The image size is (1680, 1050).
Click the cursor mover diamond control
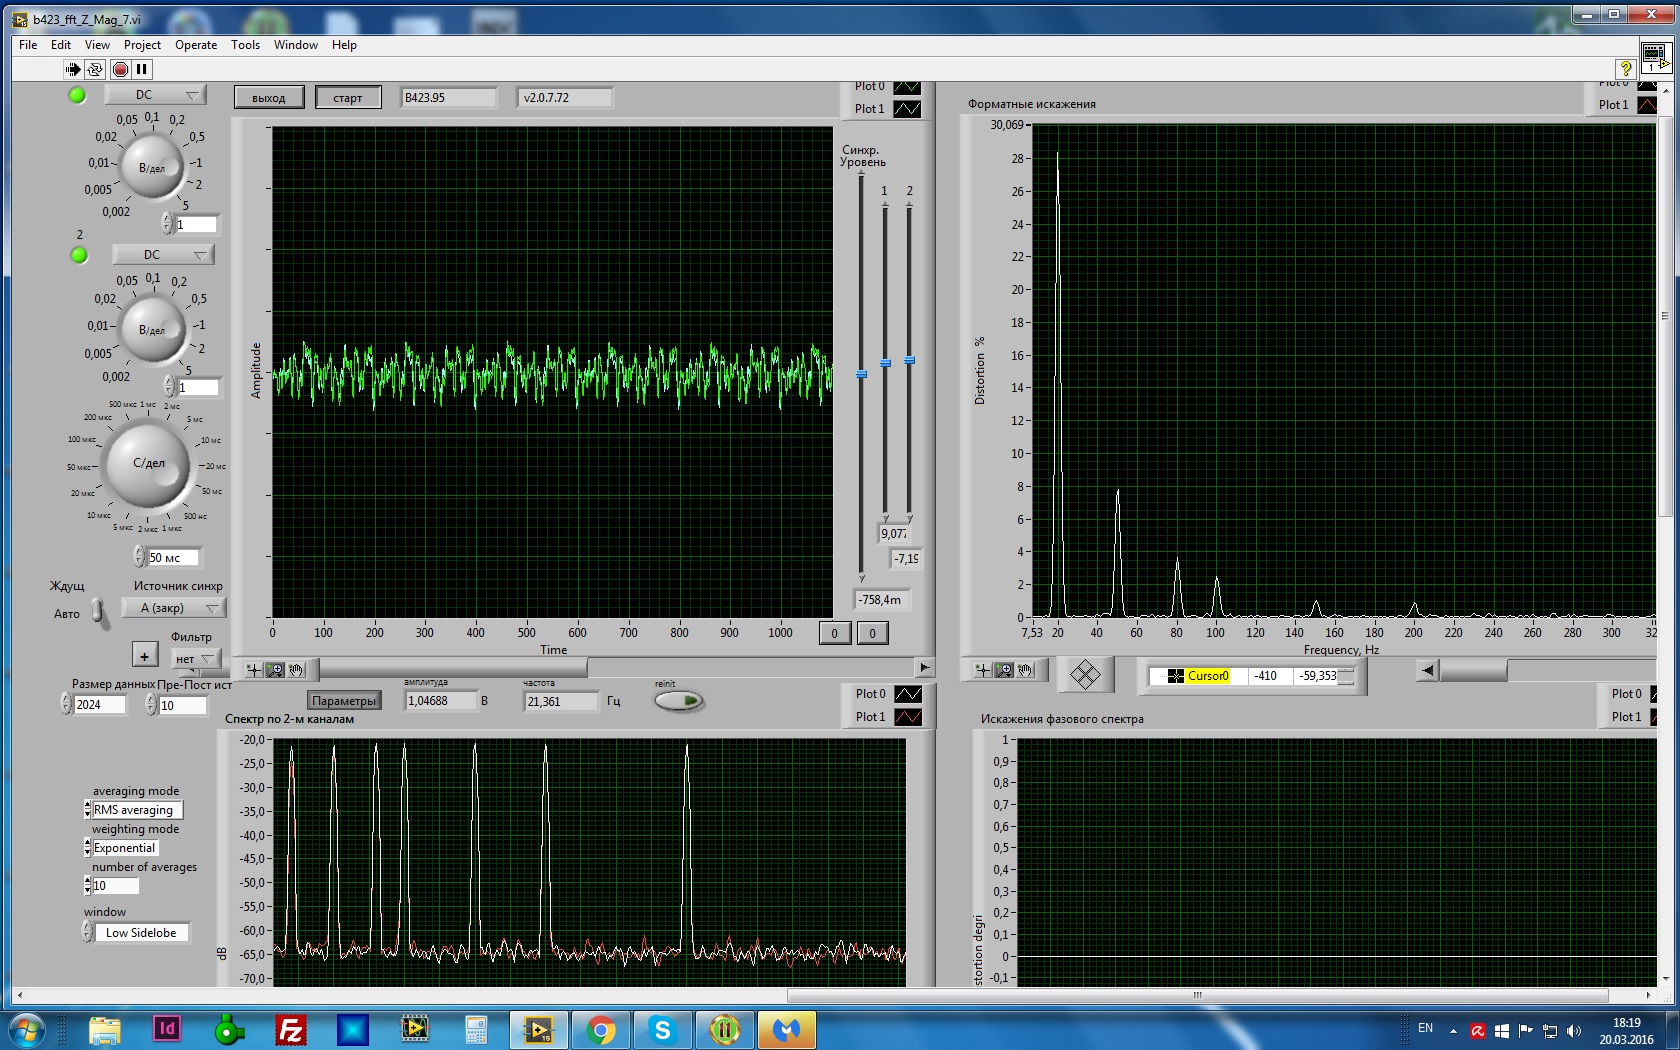(1085, 674)
